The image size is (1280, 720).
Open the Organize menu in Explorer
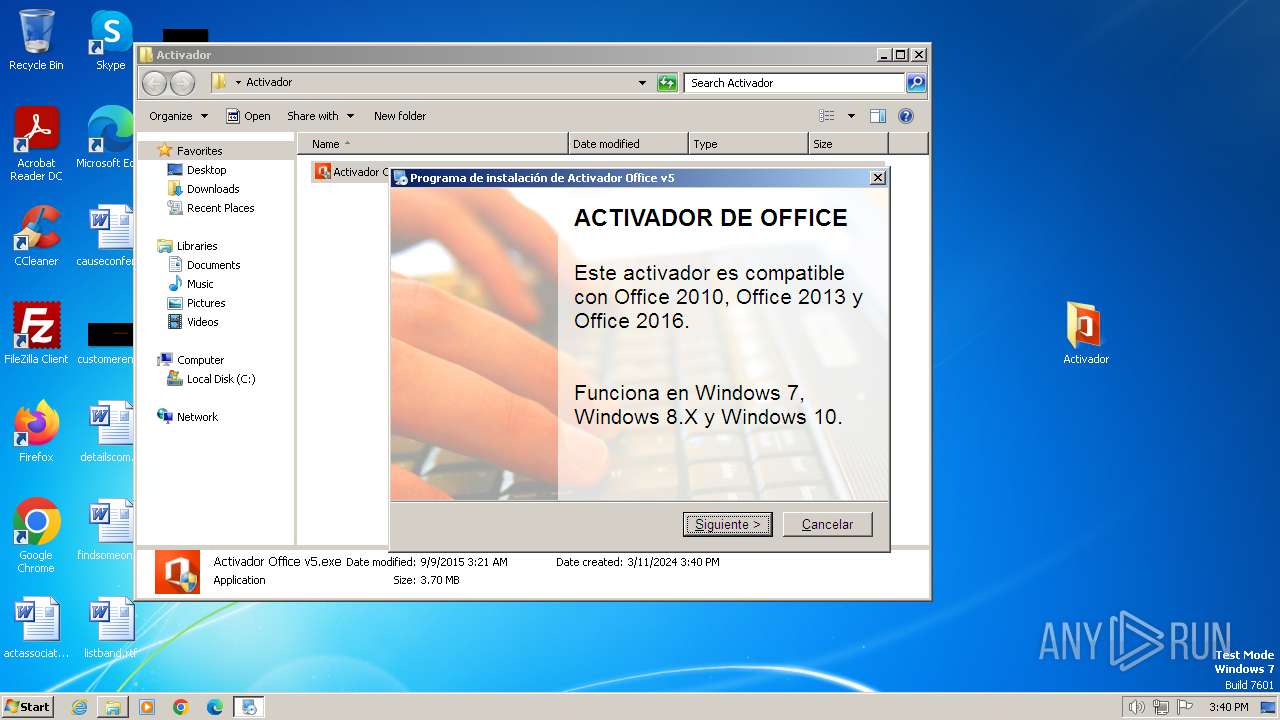[179, 116]
